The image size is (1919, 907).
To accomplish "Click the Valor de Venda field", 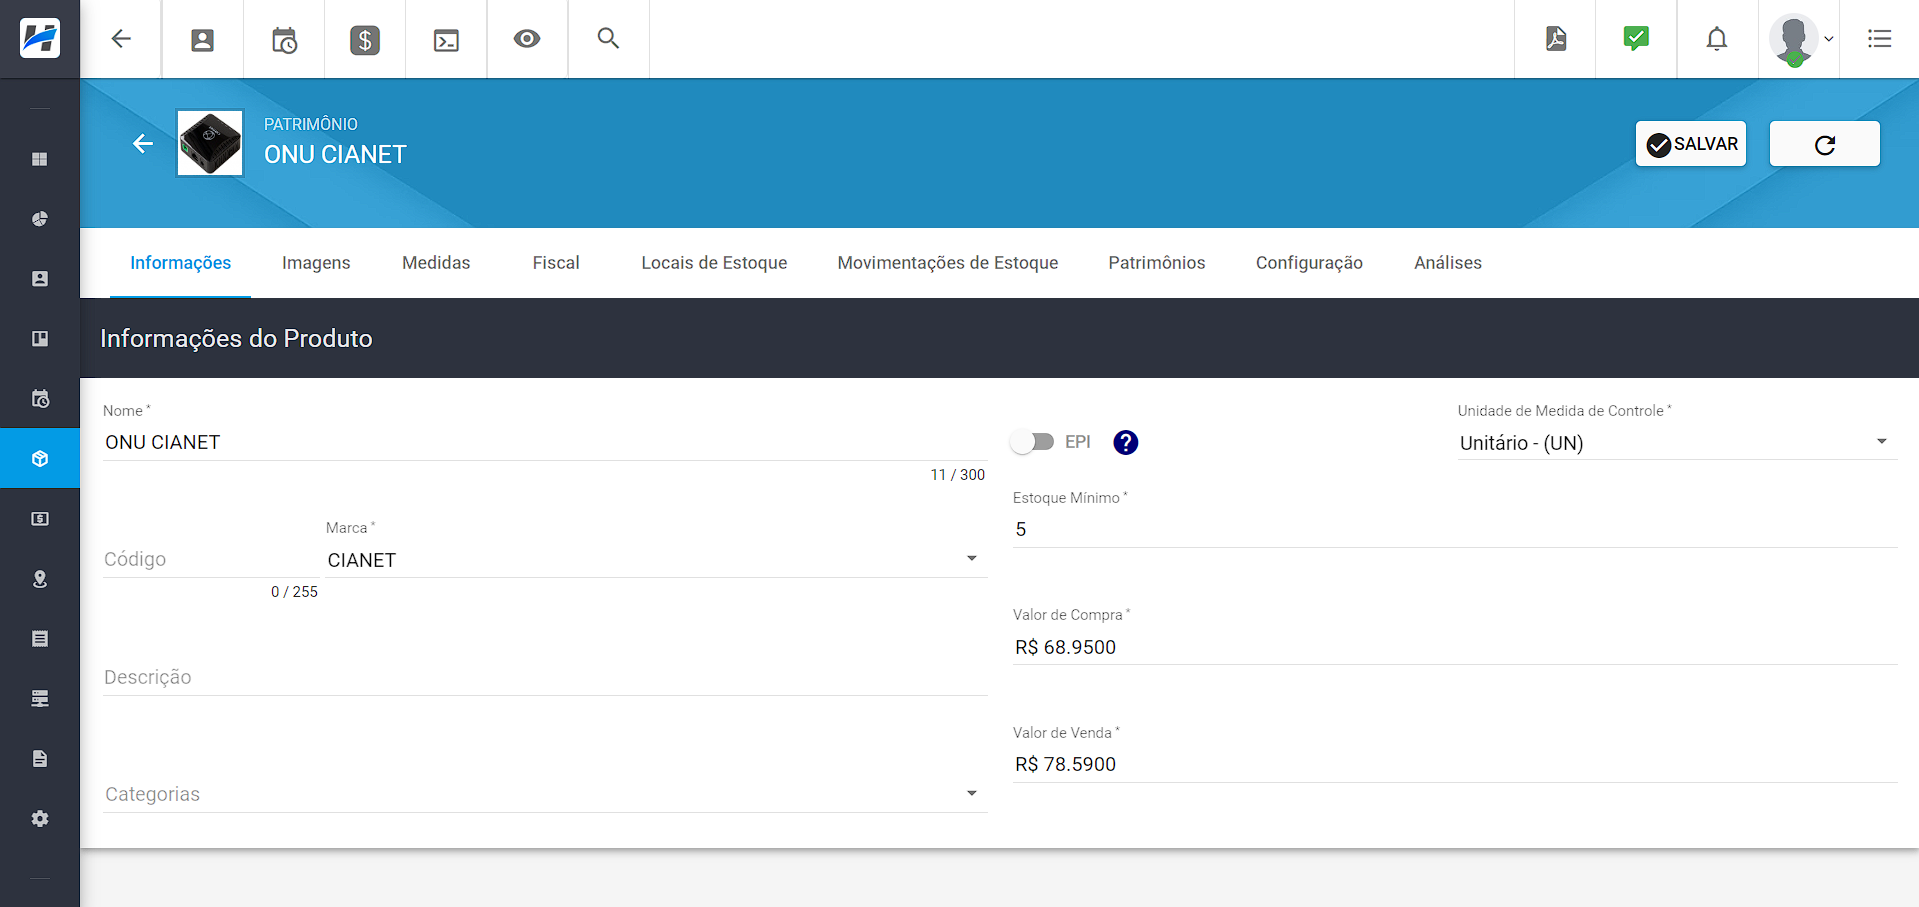I will 1455,764.
